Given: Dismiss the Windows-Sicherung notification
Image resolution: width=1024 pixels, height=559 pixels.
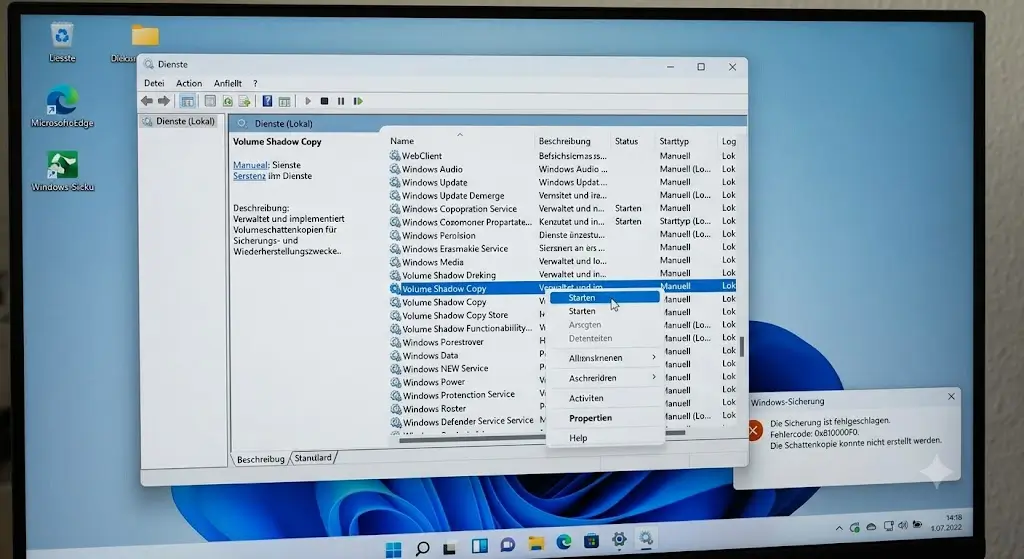Looking at the screenshot, I should pyautogui.click(x=952, y=396).
